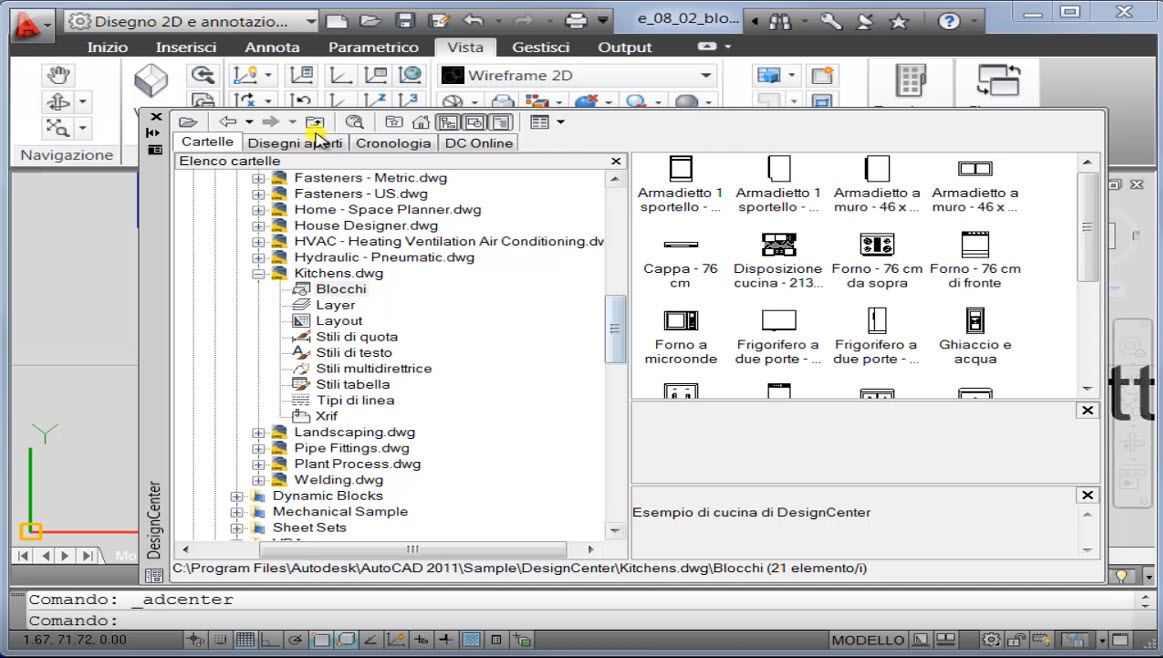1163x658 pixels.
Task: Open the Disegni aperti tab
Action: tap(295, 143)
